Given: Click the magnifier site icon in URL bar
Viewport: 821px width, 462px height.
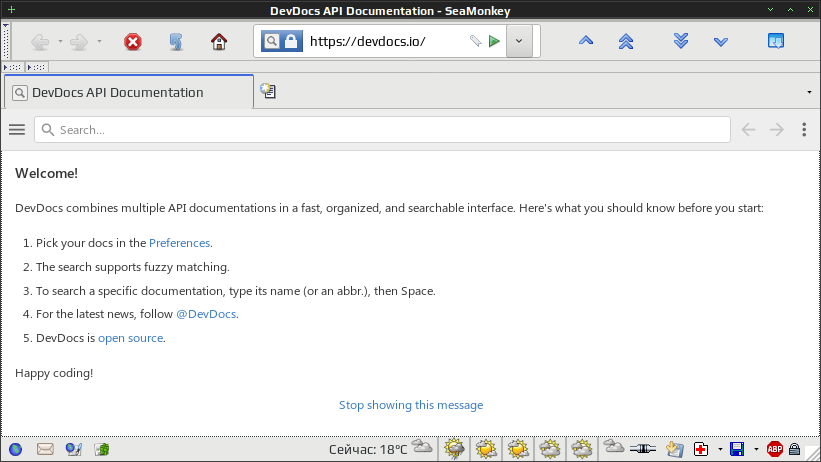Looking at the screenshot, I should point(271,41).
